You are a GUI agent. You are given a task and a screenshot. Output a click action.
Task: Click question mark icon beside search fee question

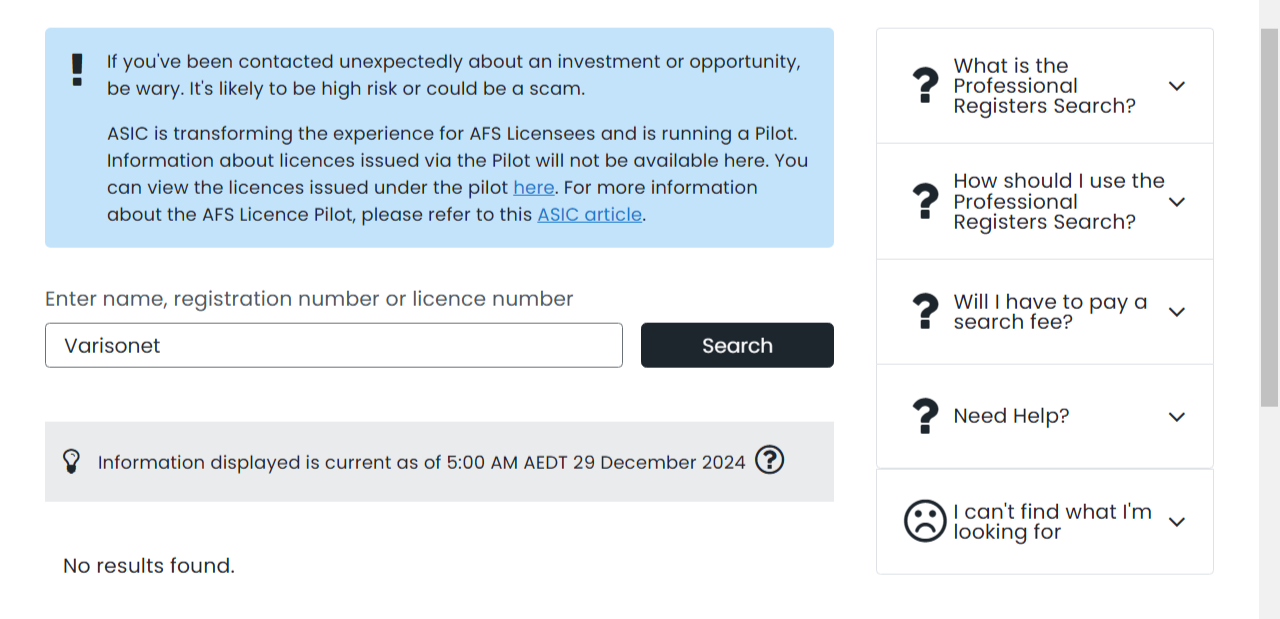927,312
